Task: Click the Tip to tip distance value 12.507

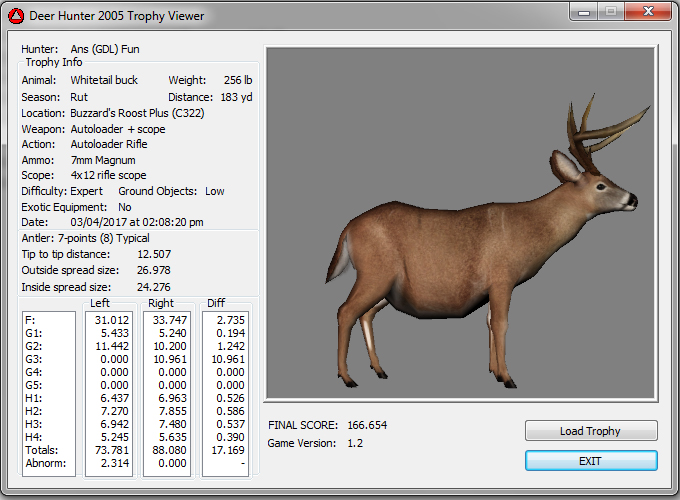Action: [153, 254]
